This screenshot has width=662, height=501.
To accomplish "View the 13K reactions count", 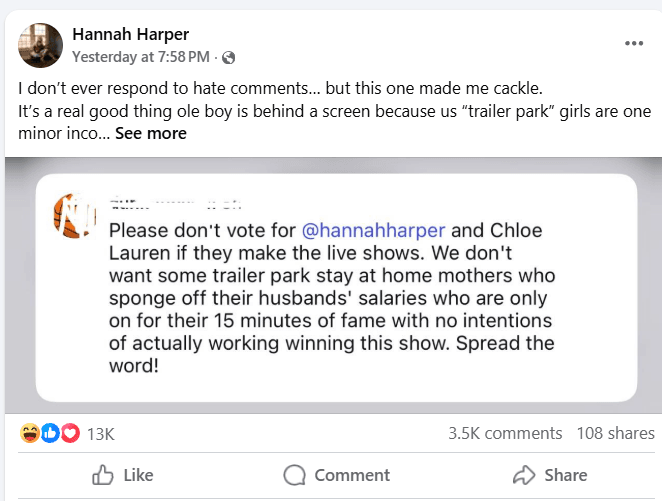I will point(101,434).
